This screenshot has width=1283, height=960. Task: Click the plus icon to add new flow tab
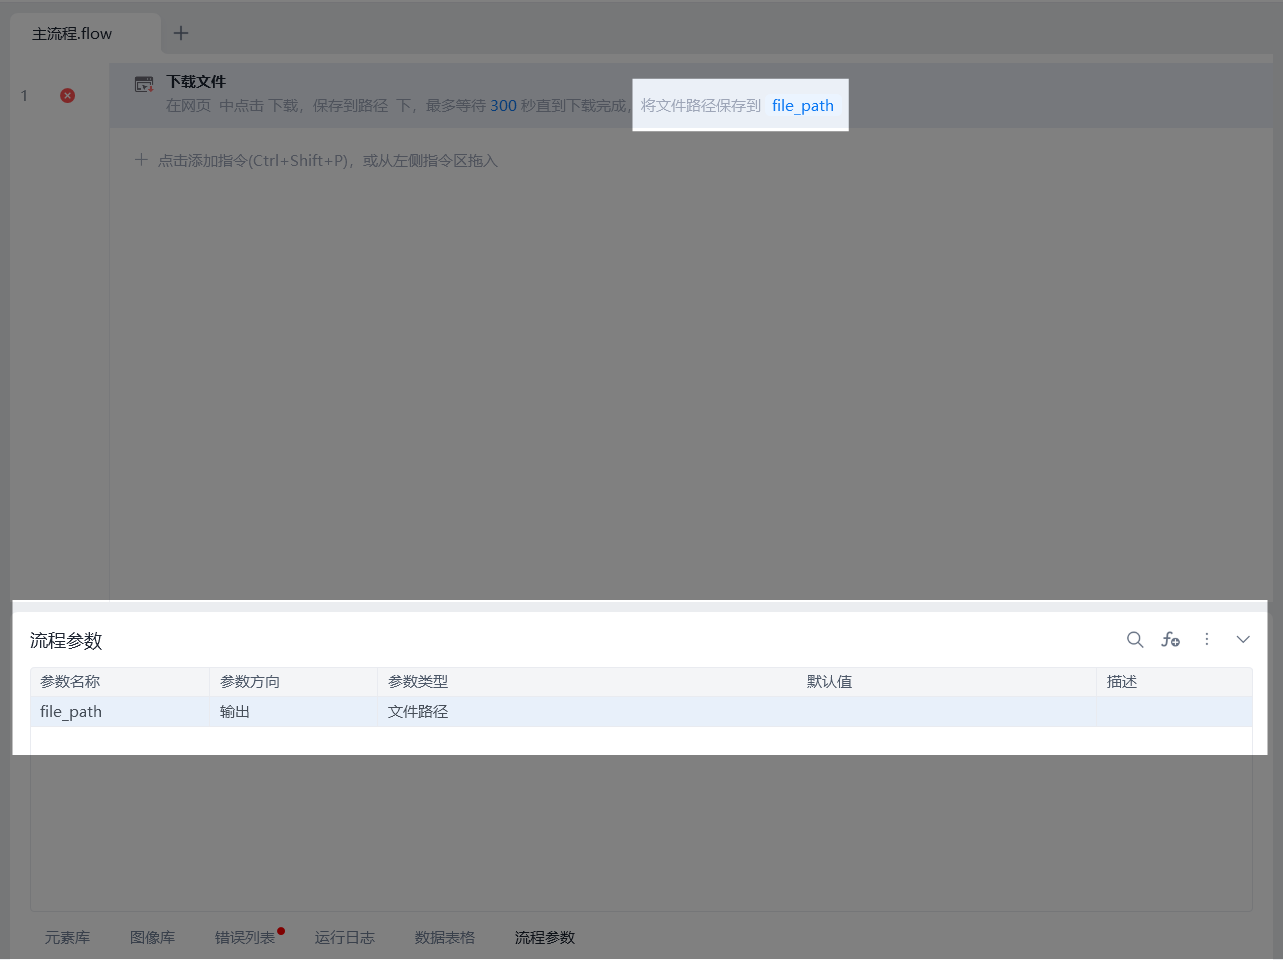coord(181,33)
